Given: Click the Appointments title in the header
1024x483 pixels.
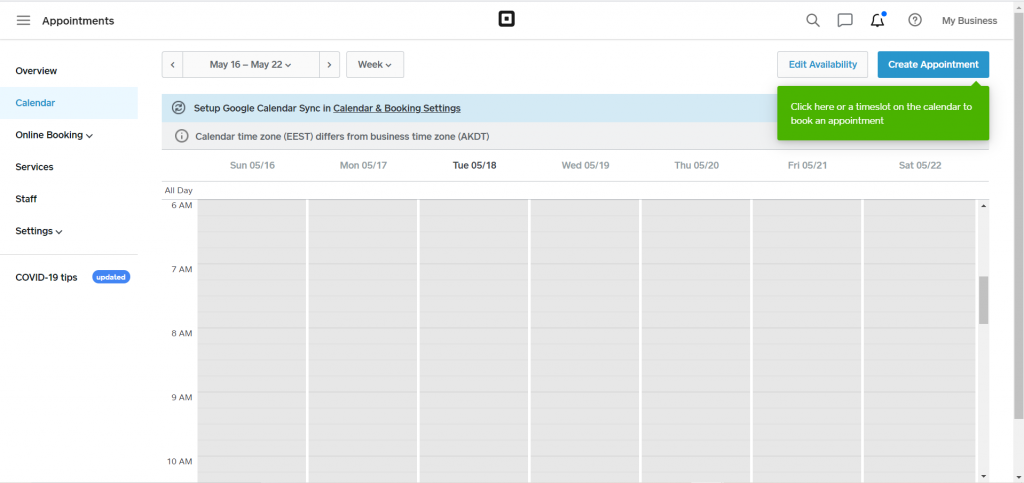Looking at the screenshot, I should [x=78, y=21].
